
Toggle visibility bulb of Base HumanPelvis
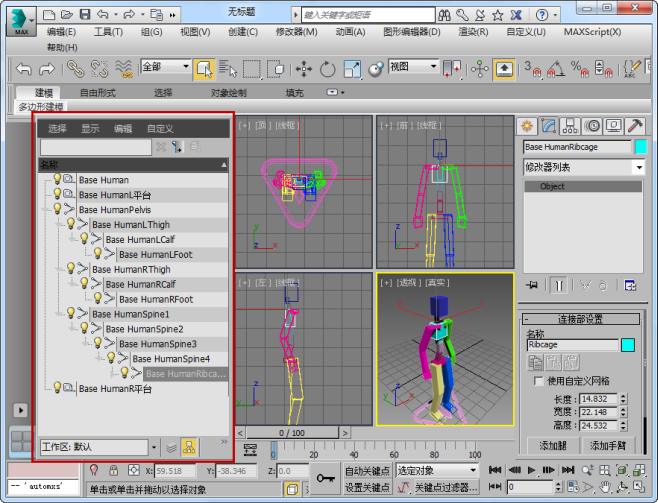[x=57, y=208]
